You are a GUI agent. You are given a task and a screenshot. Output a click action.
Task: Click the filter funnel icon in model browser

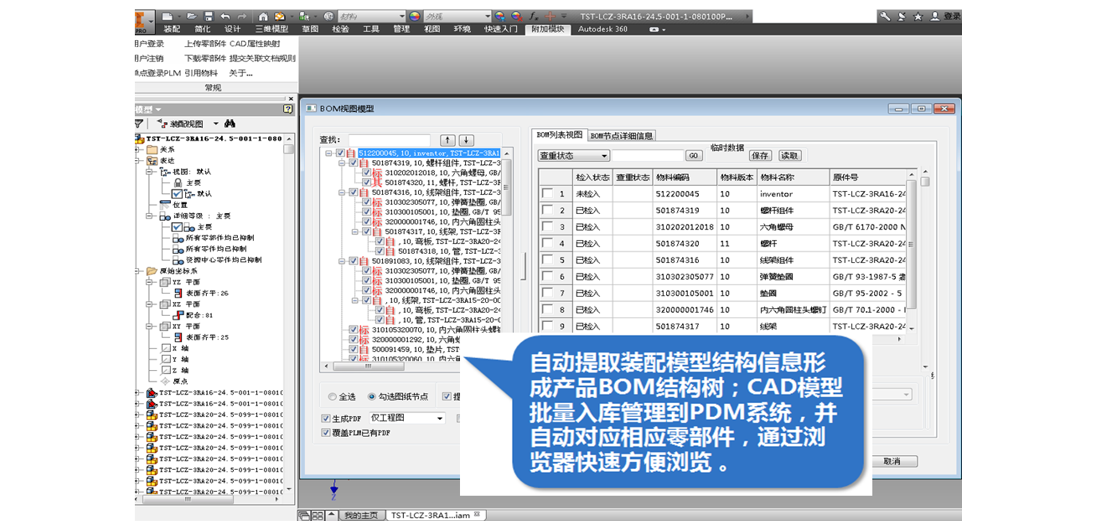pyautogui.click(x=140, y=124)
